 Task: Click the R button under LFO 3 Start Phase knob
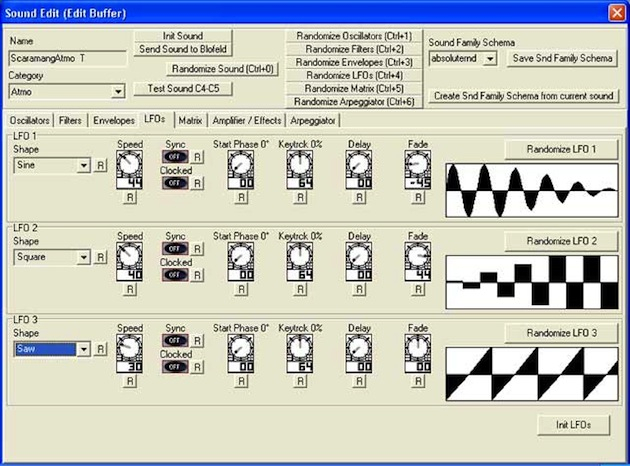[241, 380]
